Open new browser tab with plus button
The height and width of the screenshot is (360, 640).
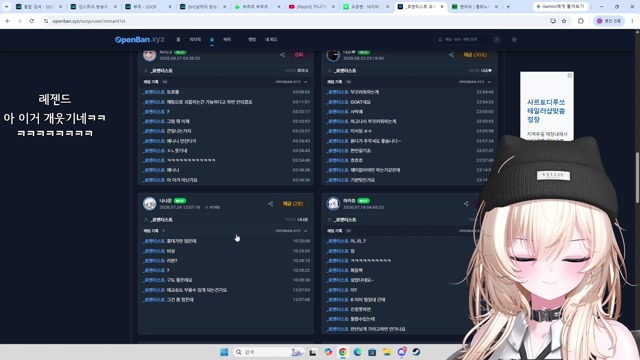coord(508,7)
